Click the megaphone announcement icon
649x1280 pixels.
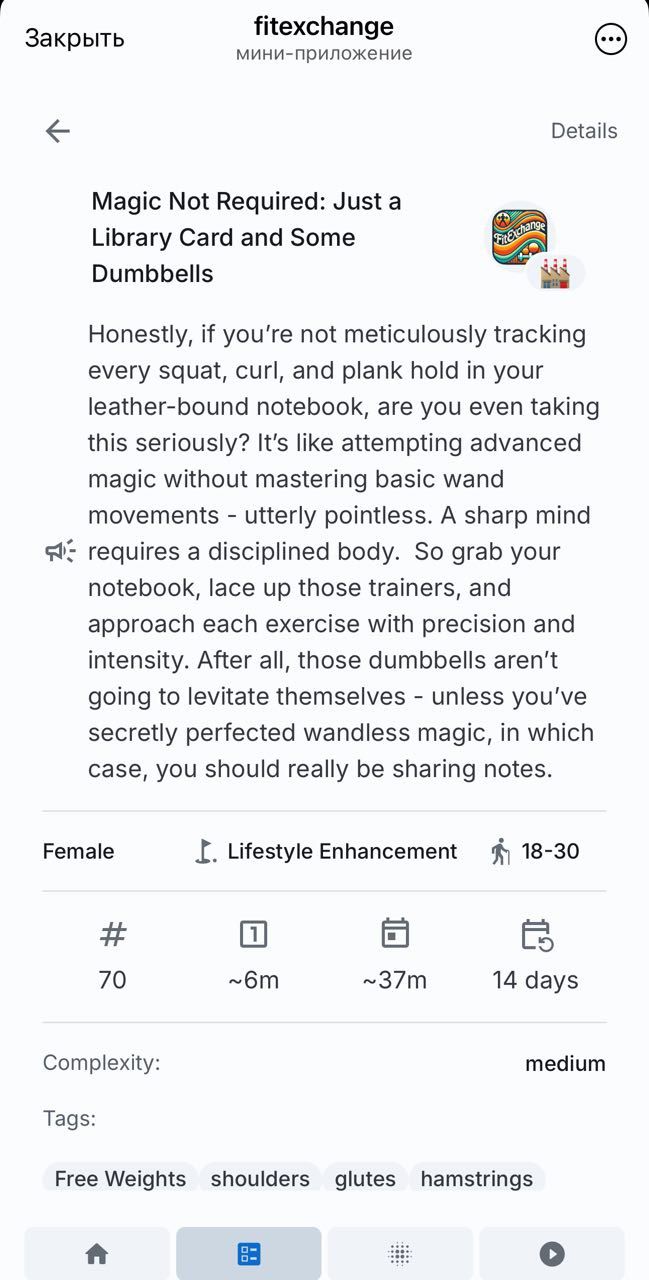tap(59, 551)
